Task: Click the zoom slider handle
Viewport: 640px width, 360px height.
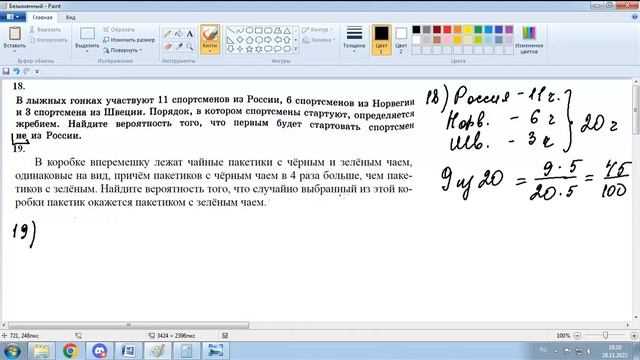Action: click(605, 335)
